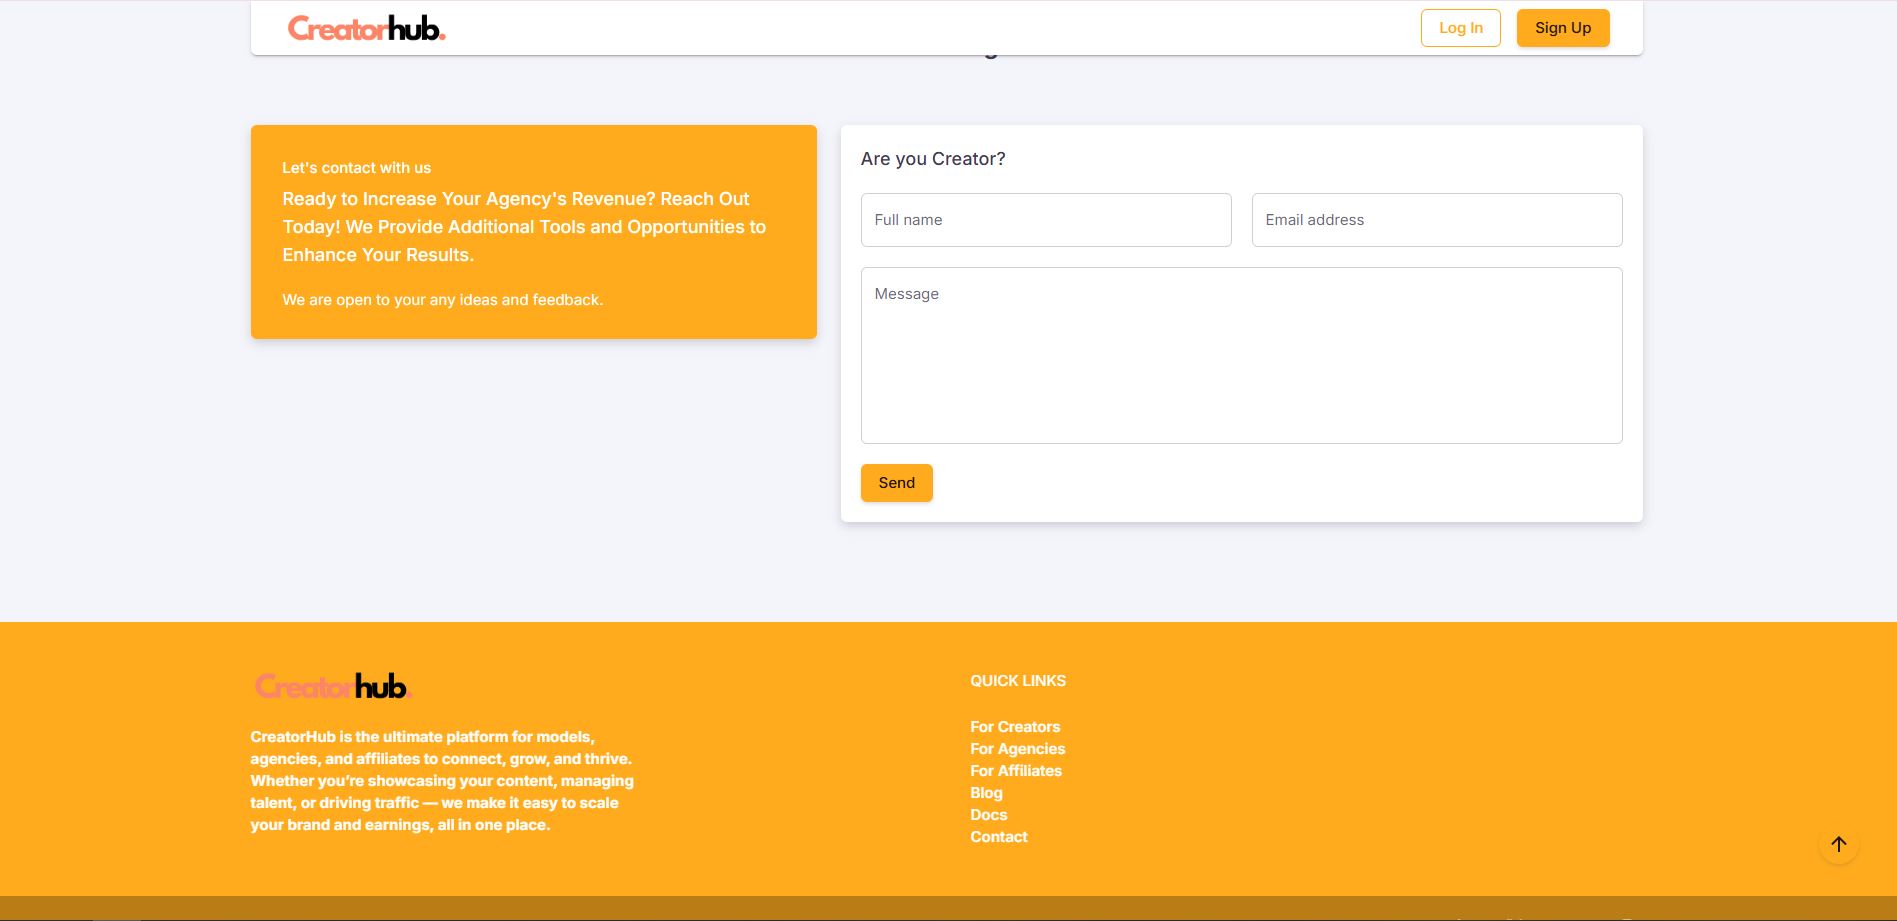Select the Contact footer link
Image resolution: width=1897 pixels, height=921 pixels.
pyautogui.click(x=998, y=837)
